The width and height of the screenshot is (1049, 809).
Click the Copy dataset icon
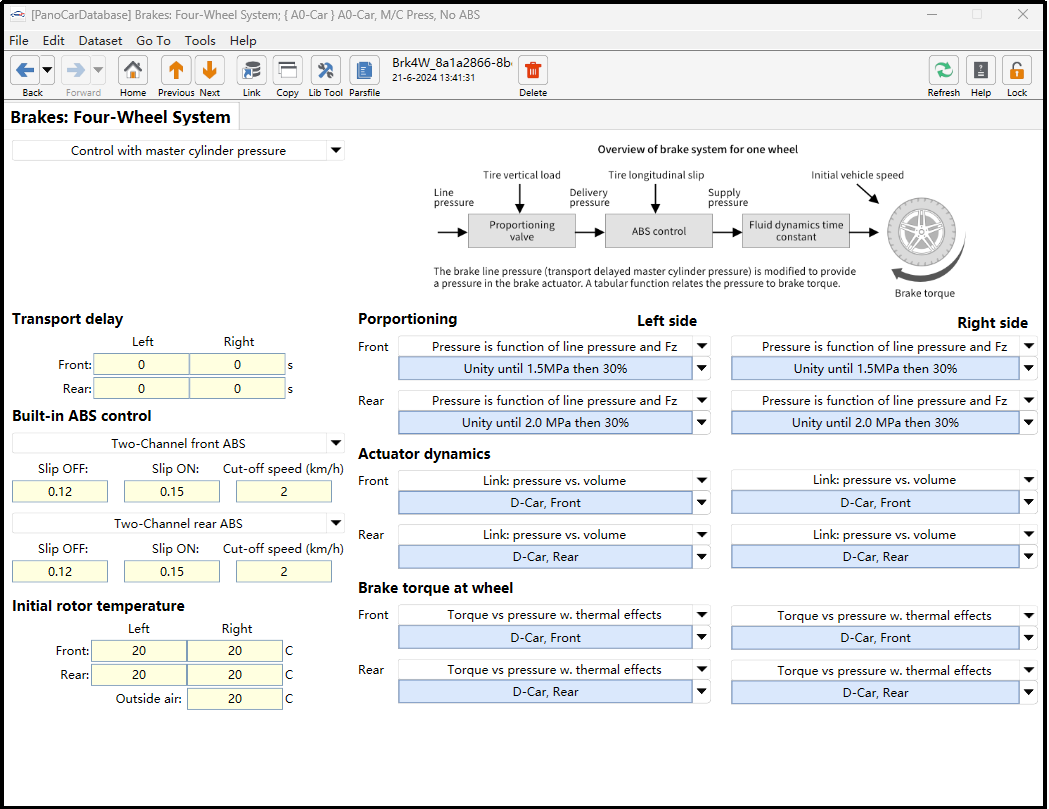point(288,70)
